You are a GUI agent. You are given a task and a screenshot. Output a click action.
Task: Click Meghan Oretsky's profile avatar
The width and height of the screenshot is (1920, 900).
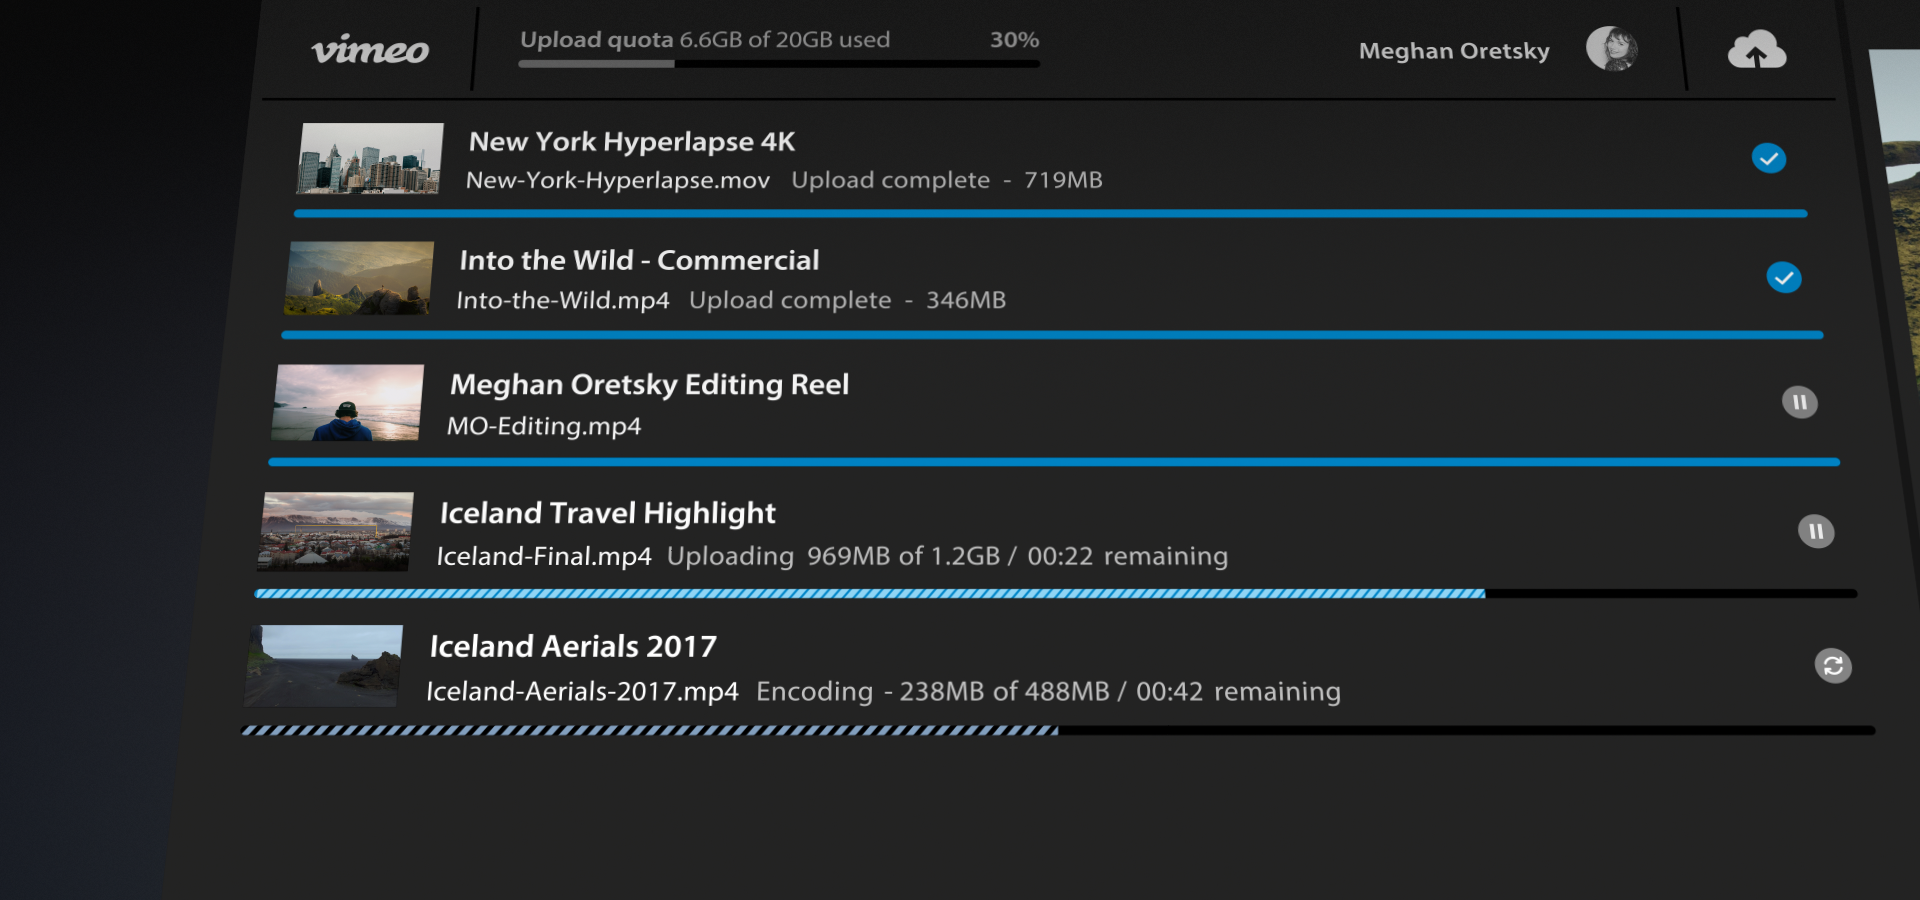point(1612,49)
